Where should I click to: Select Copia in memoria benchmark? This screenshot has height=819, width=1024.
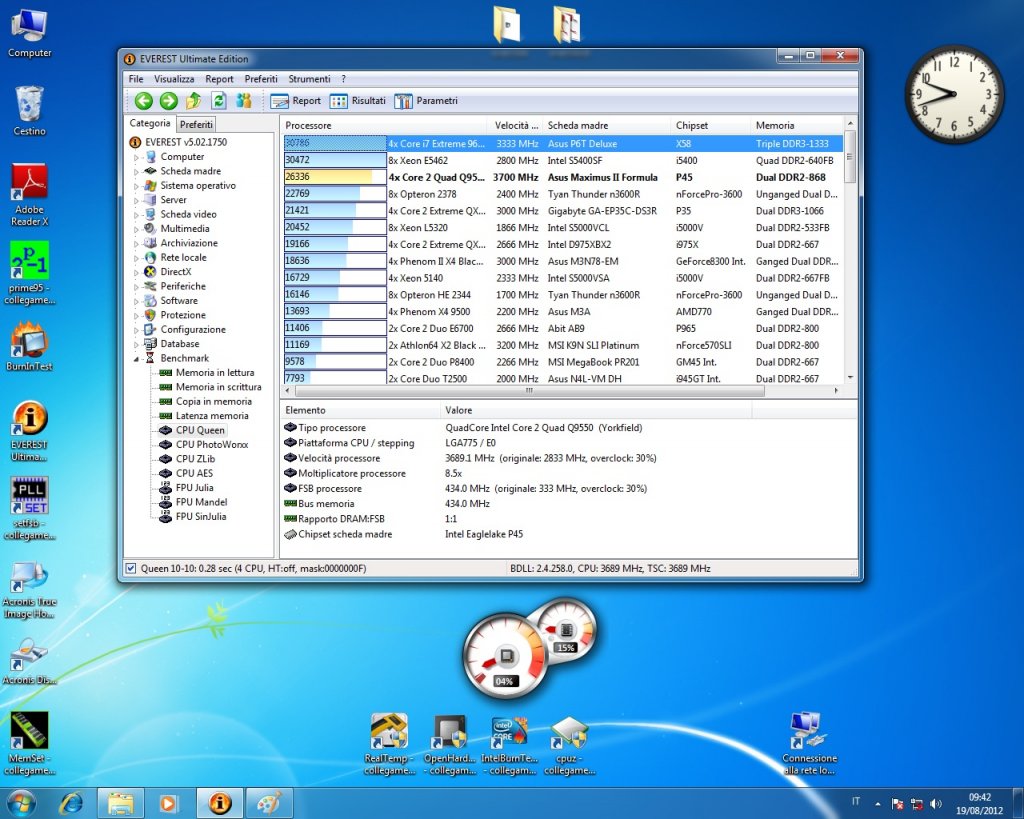click(214, 401)
